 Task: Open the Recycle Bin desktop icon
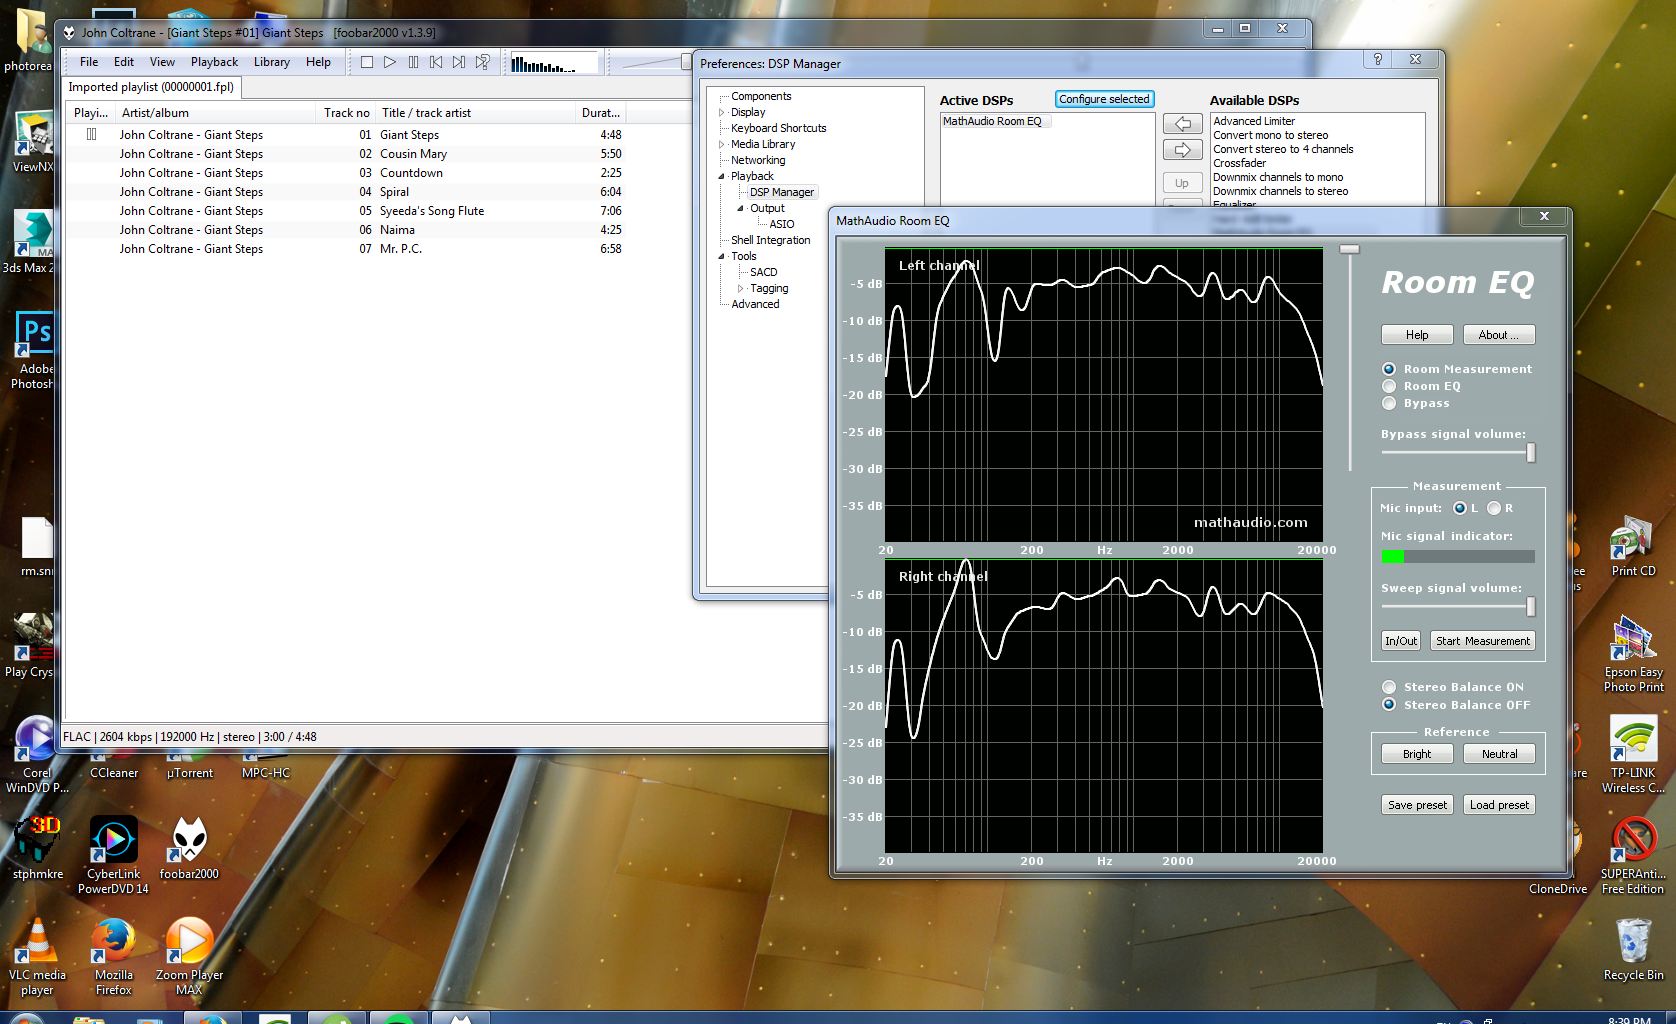1633,949
